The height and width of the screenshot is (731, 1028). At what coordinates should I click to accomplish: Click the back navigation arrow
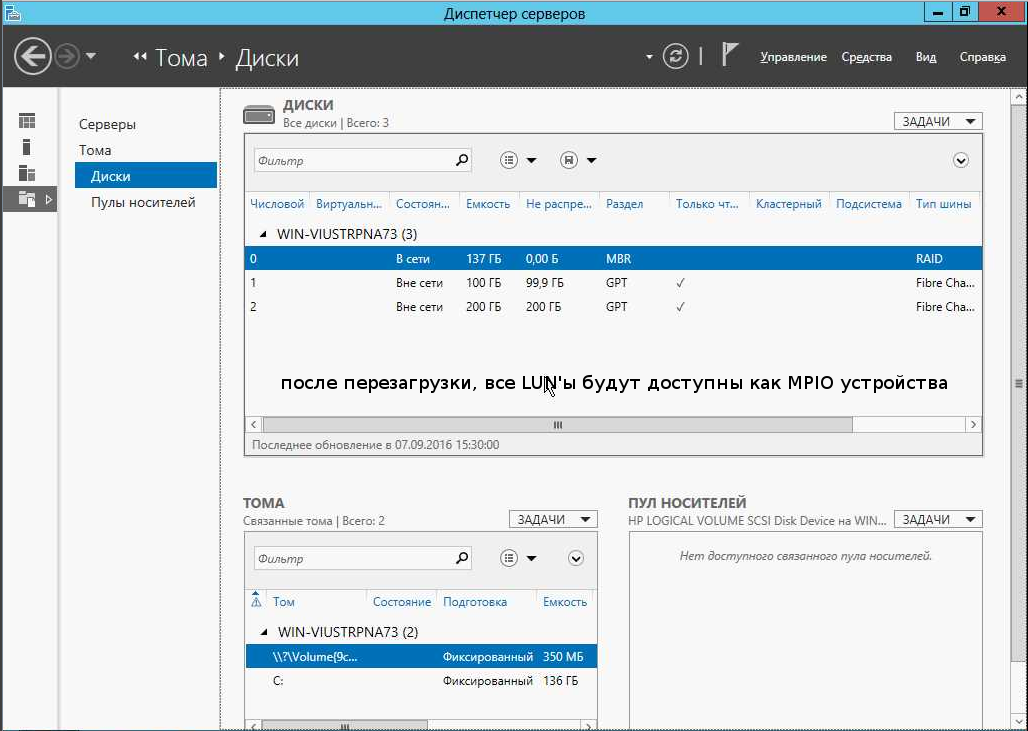[x=33, y=56]
